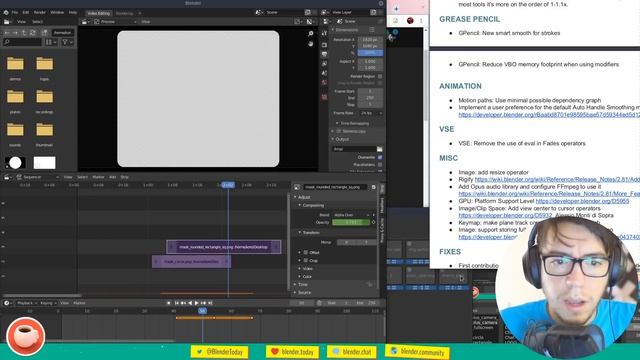This screenshot has width=640, height=360.
Task: Open the Render properties tab icon
Action: (324, 44)
